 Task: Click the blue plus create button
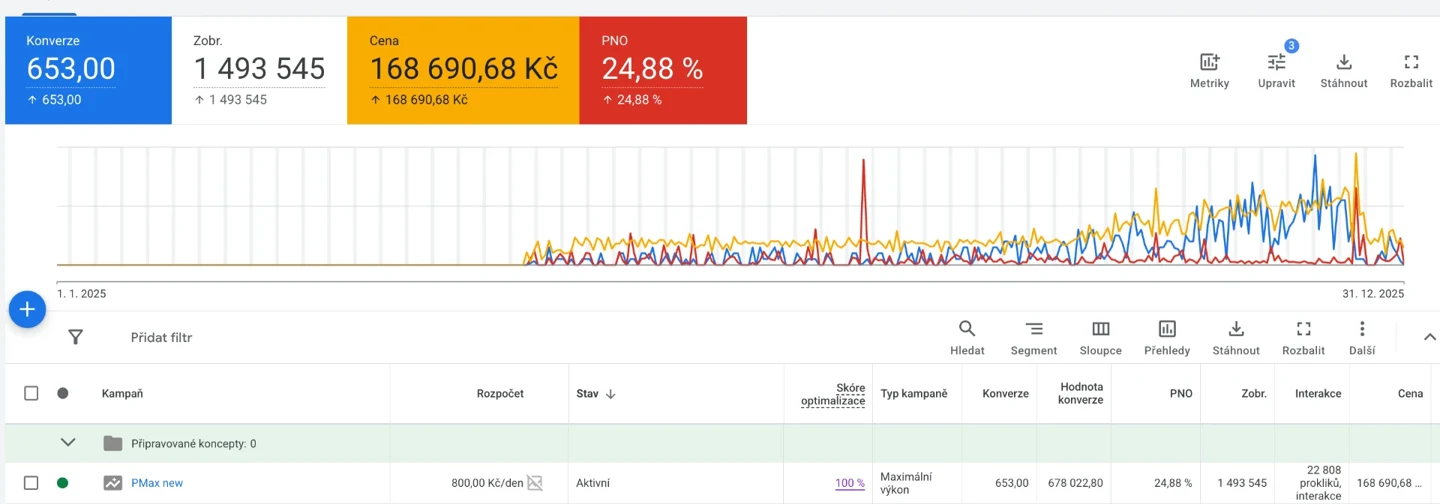(27, 310)
